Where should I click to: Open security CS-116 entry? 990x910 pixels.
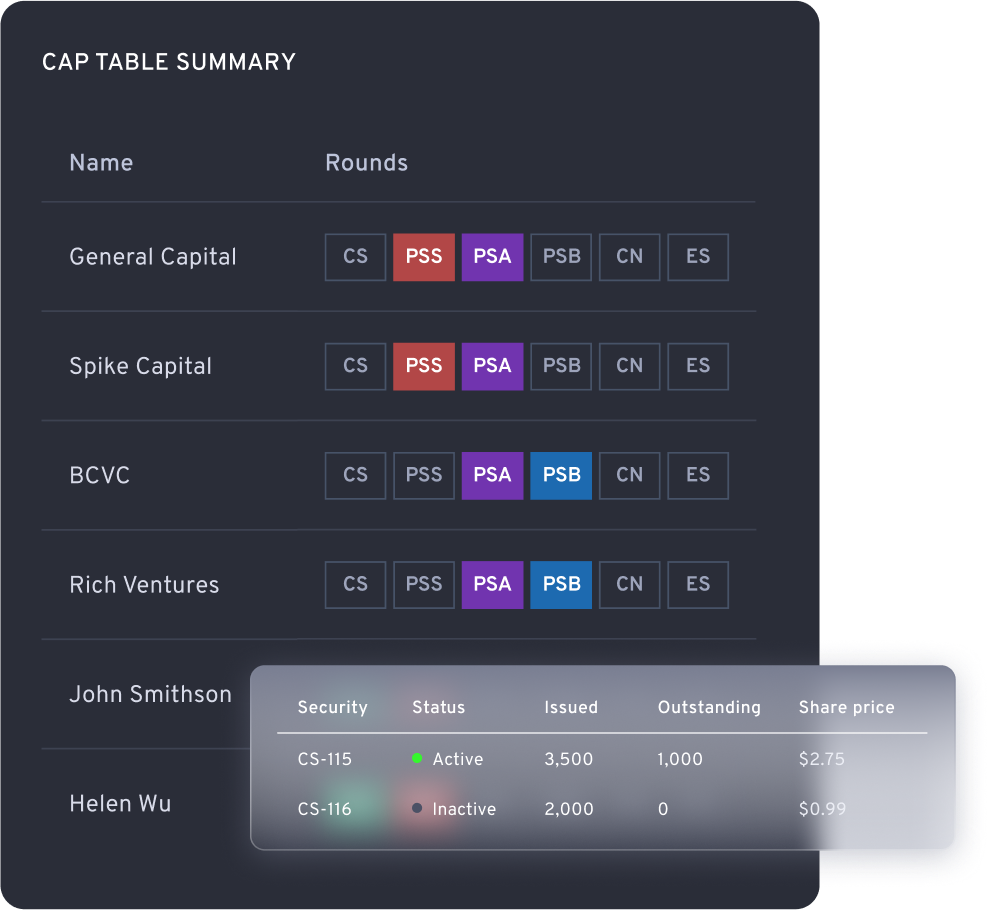[325, 809]
